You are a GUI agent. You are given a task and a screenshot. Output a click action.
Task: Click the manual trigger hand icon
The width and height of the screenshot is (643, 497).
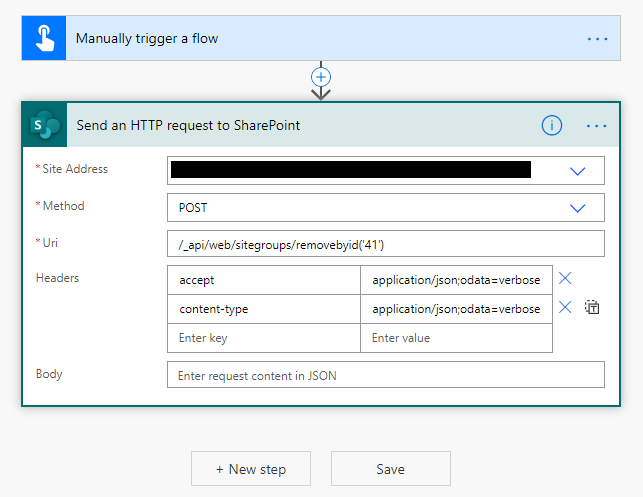coord(44,38)
